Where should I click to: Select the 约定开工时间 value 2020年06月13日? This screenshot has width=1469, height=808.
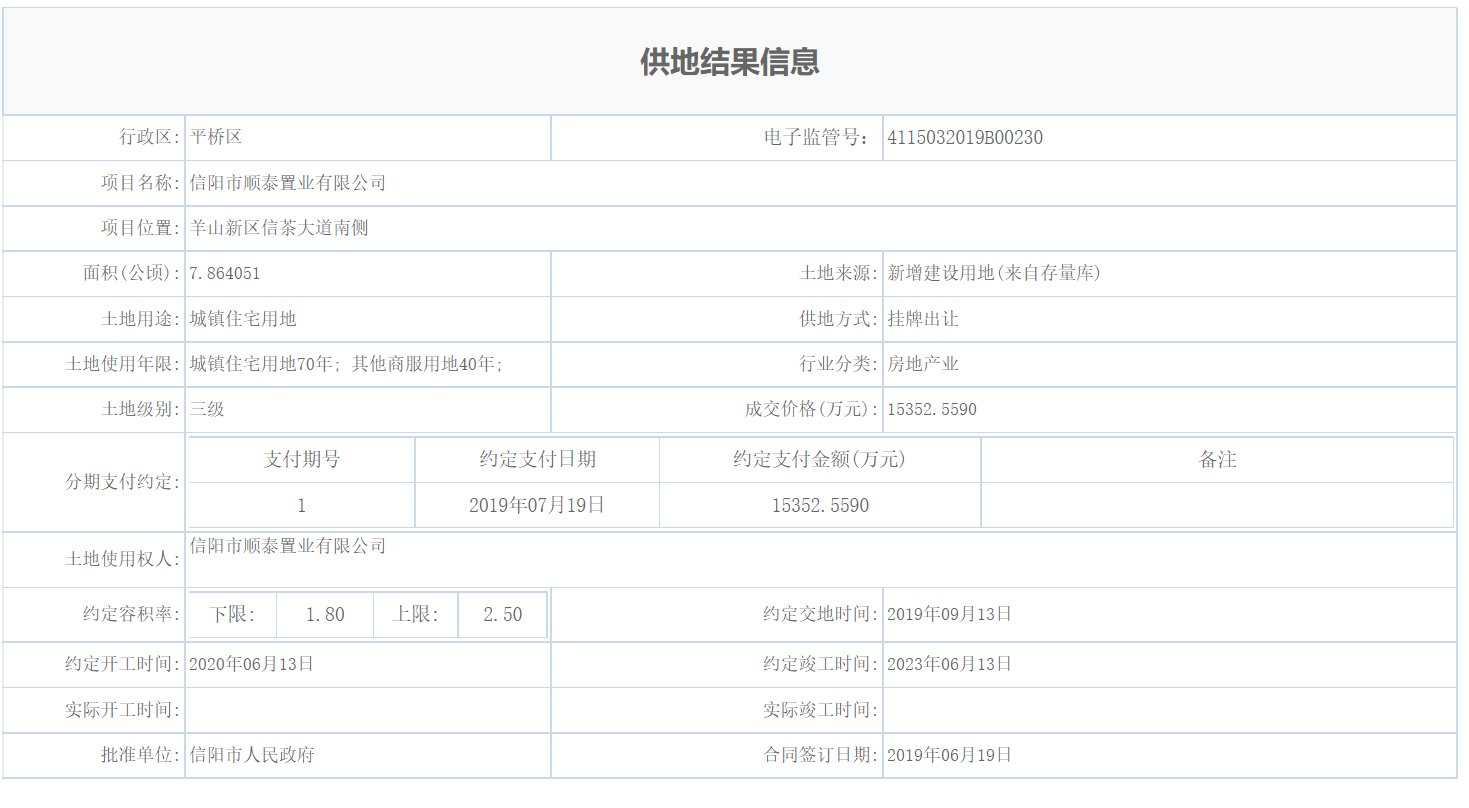click(252, 664)
